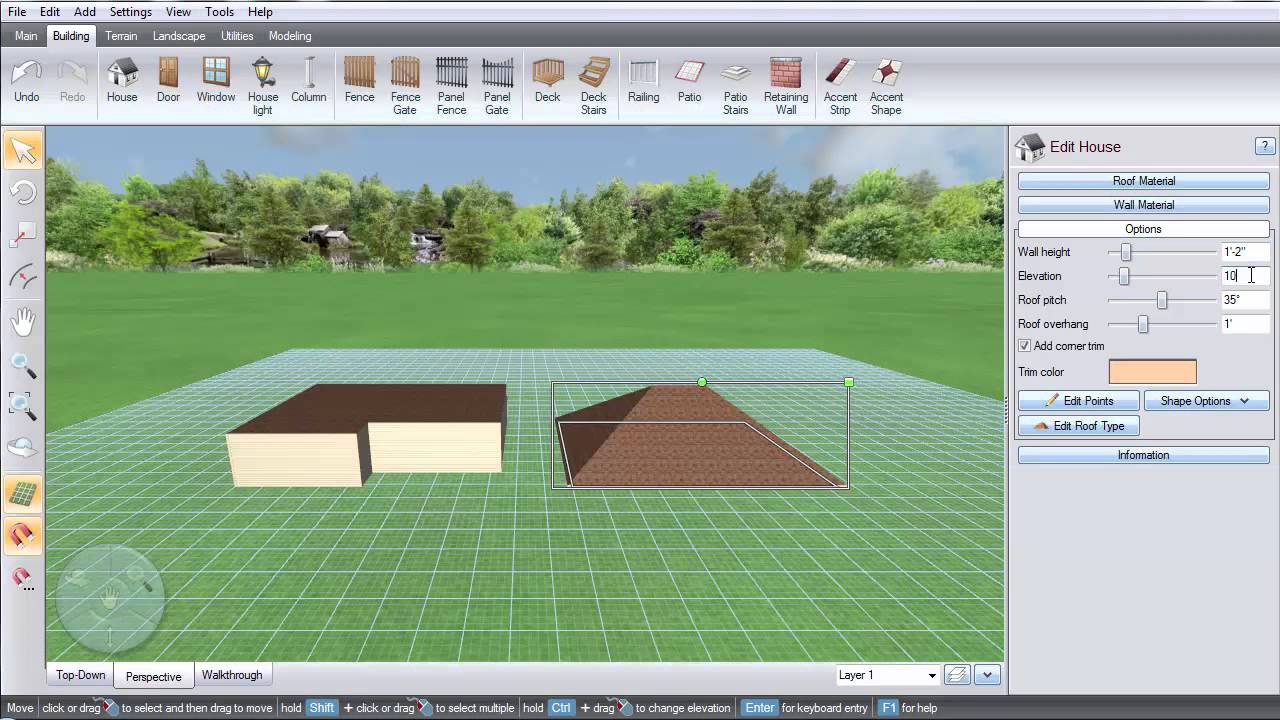Viewport: 1280px width, 720px height.
Task: Add a House light
Action: 263,86
